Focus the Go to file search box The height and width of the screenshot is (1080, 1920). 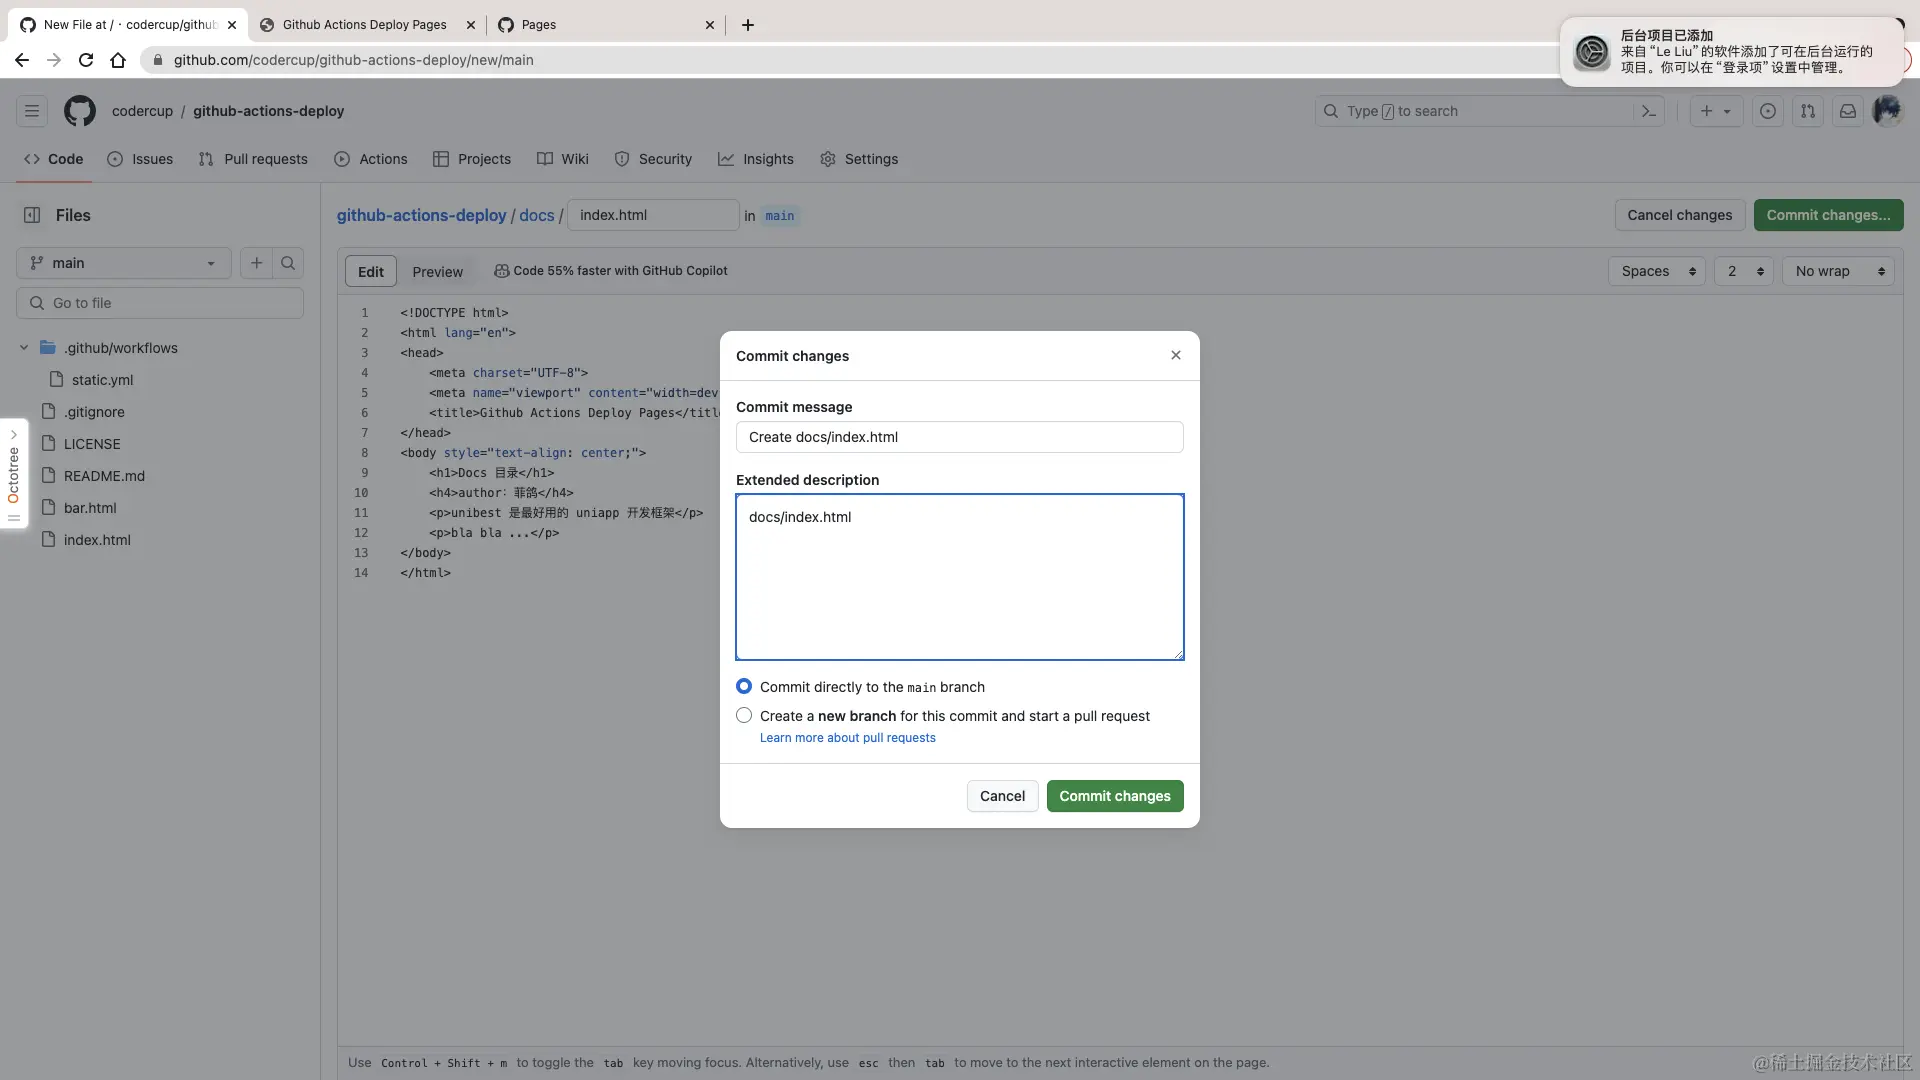pyautogui.click(x=160, y=303)
